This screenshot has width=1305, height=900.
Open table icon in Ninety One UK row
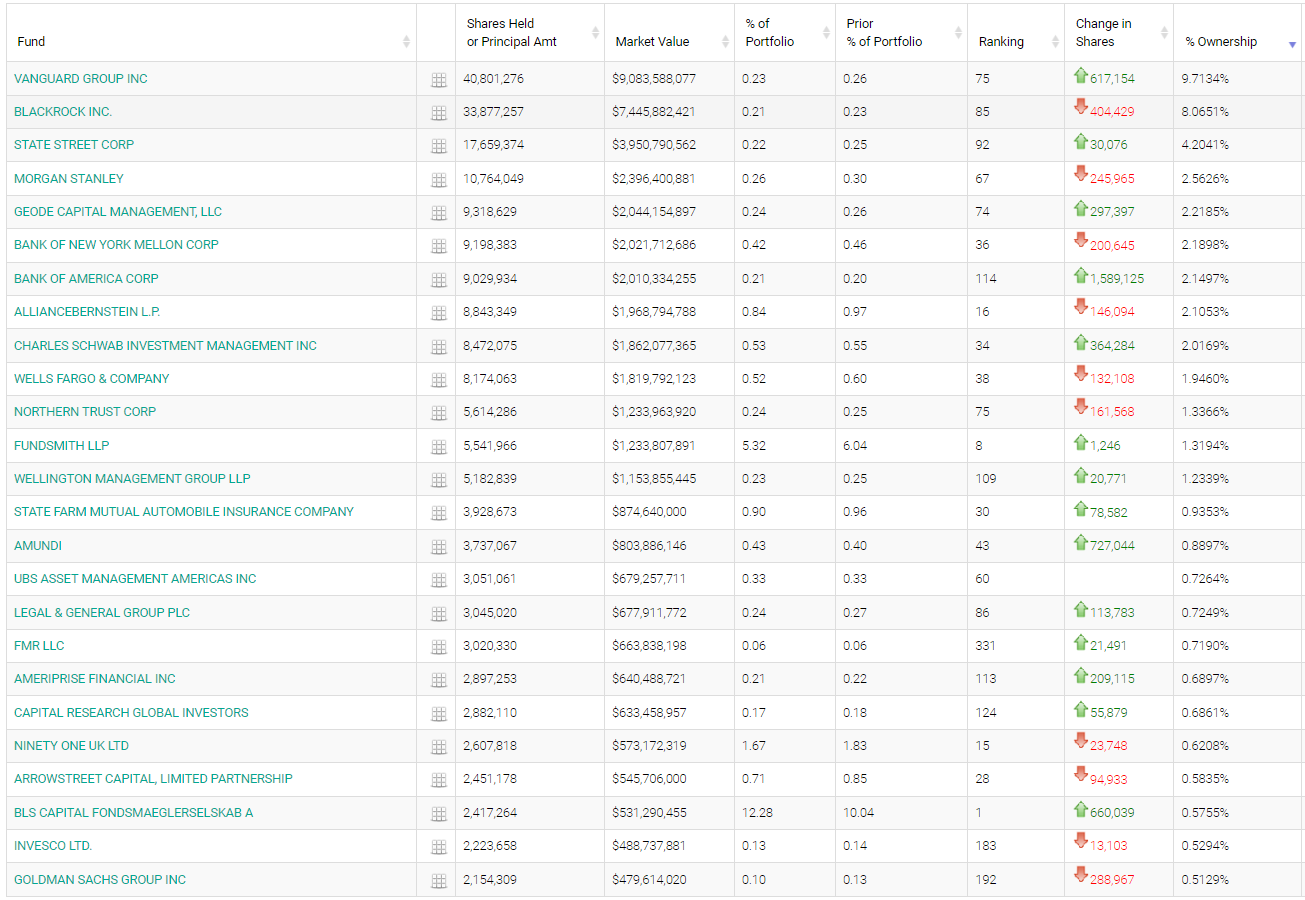pos(438,747)
